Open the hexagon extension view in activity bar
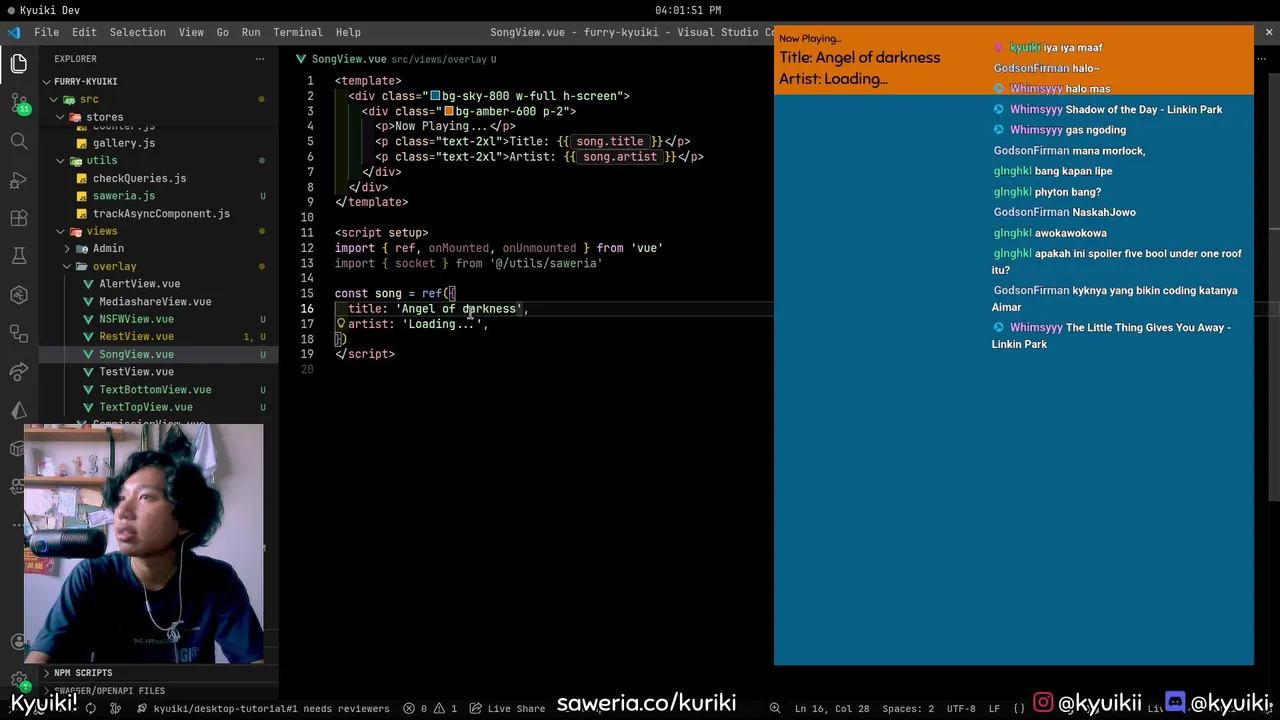Image resolution: width=1280 pixels, height=720 pixels. click(x=19, y=295)
